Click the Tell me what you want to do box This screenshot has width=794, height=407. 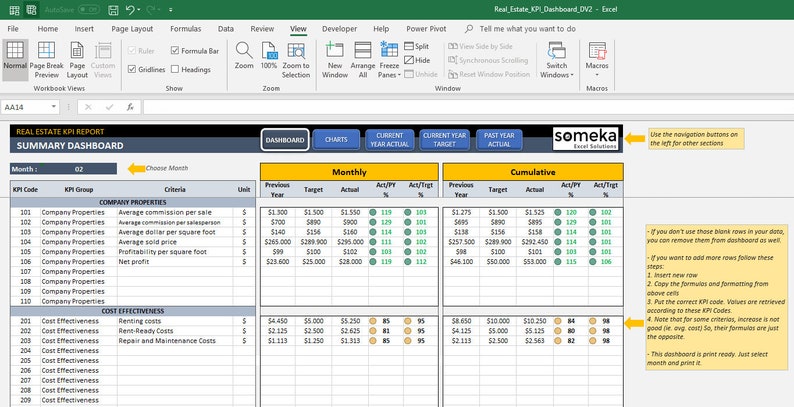tap(528, 29)
